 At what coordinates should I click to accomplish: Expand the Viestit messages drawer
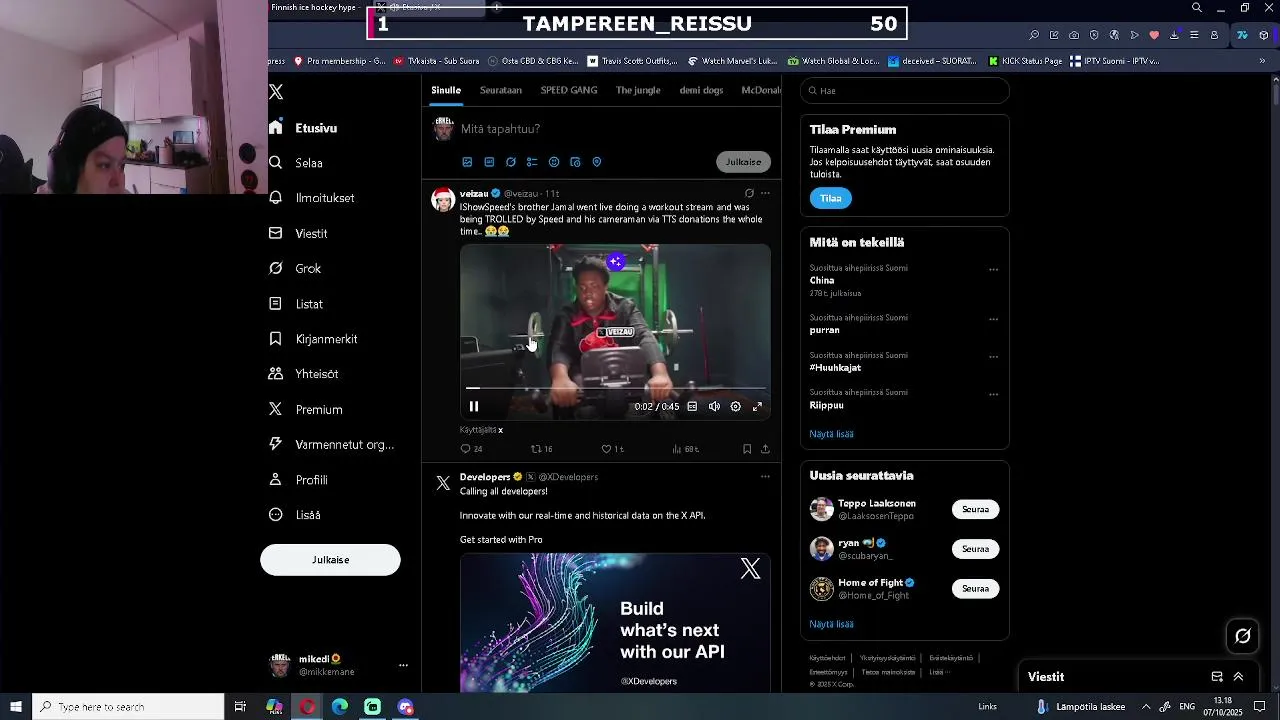pyautogui.click(x=1238, y=677)
